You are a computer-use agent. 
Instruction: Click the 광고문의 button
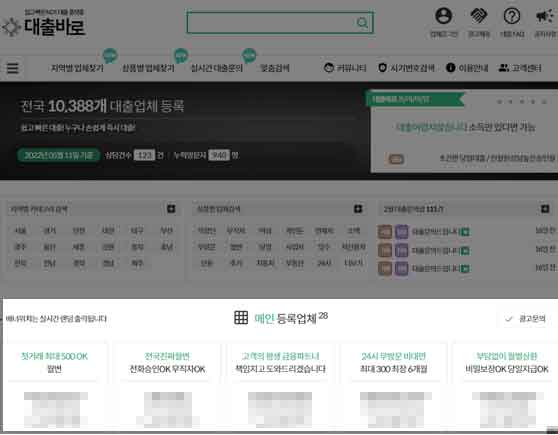tap(526, 318)
